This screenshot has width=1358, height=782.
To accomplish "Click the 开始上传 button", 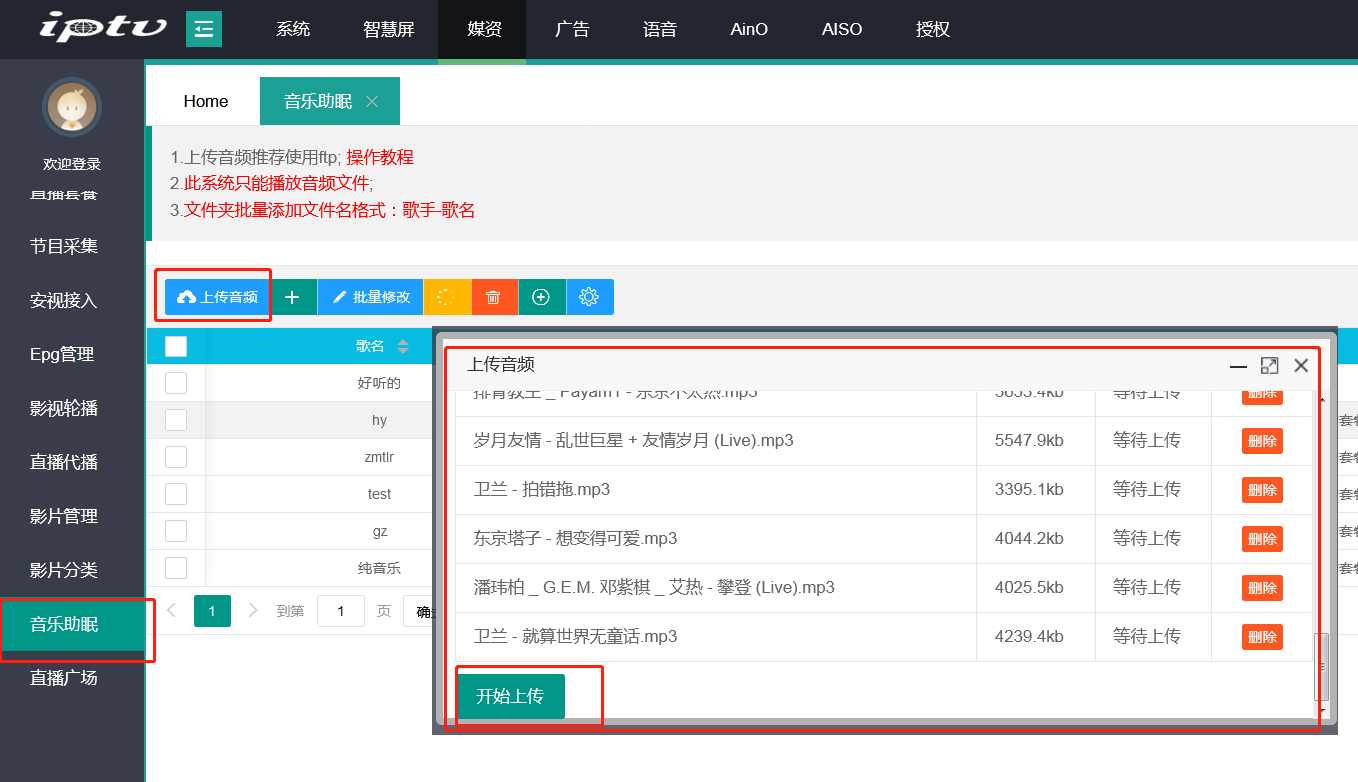I will click(511, 696).
